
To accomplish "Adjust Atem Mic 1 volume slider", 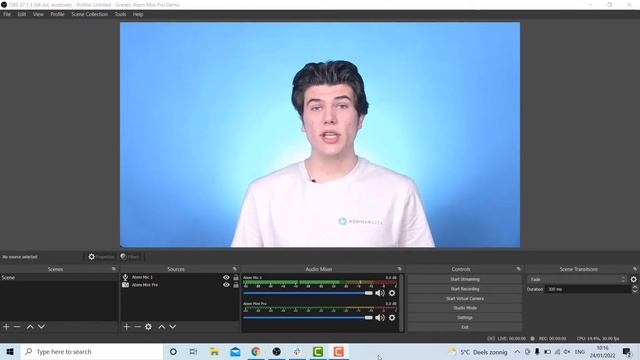I will coord(308,293).
